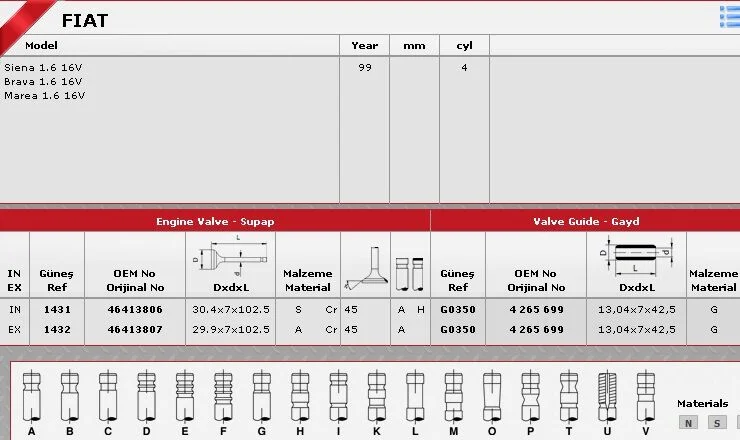Image resolution: width=740 pixels, height=440 pixels.
Task: Select valve stem type D diagram
Action: coord(147,396)
